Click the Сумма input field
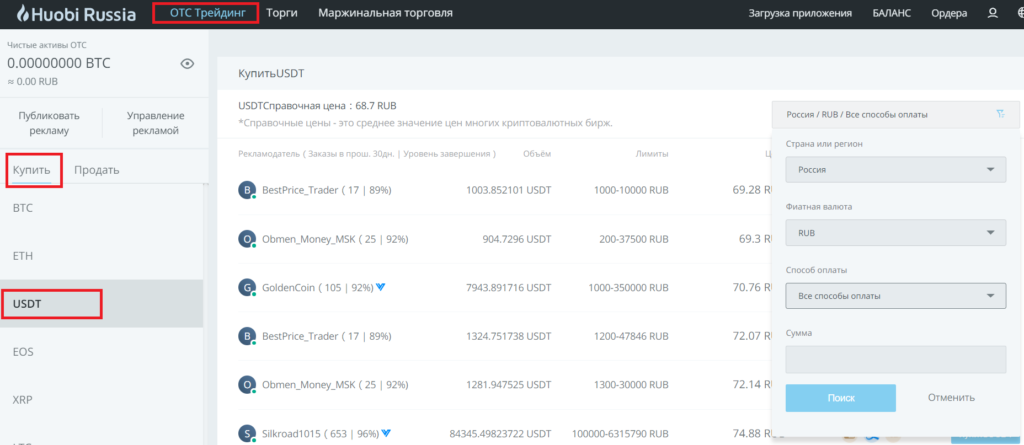 point(896,359)
